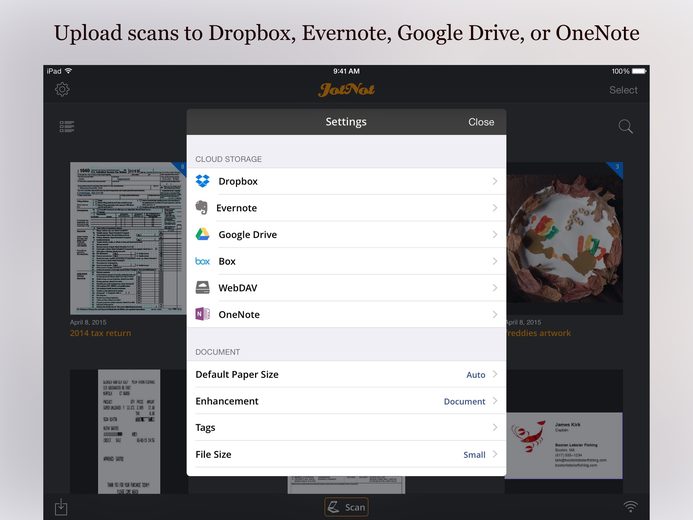Click the box logo icon
693x520 pixels.
pos(202,261)
